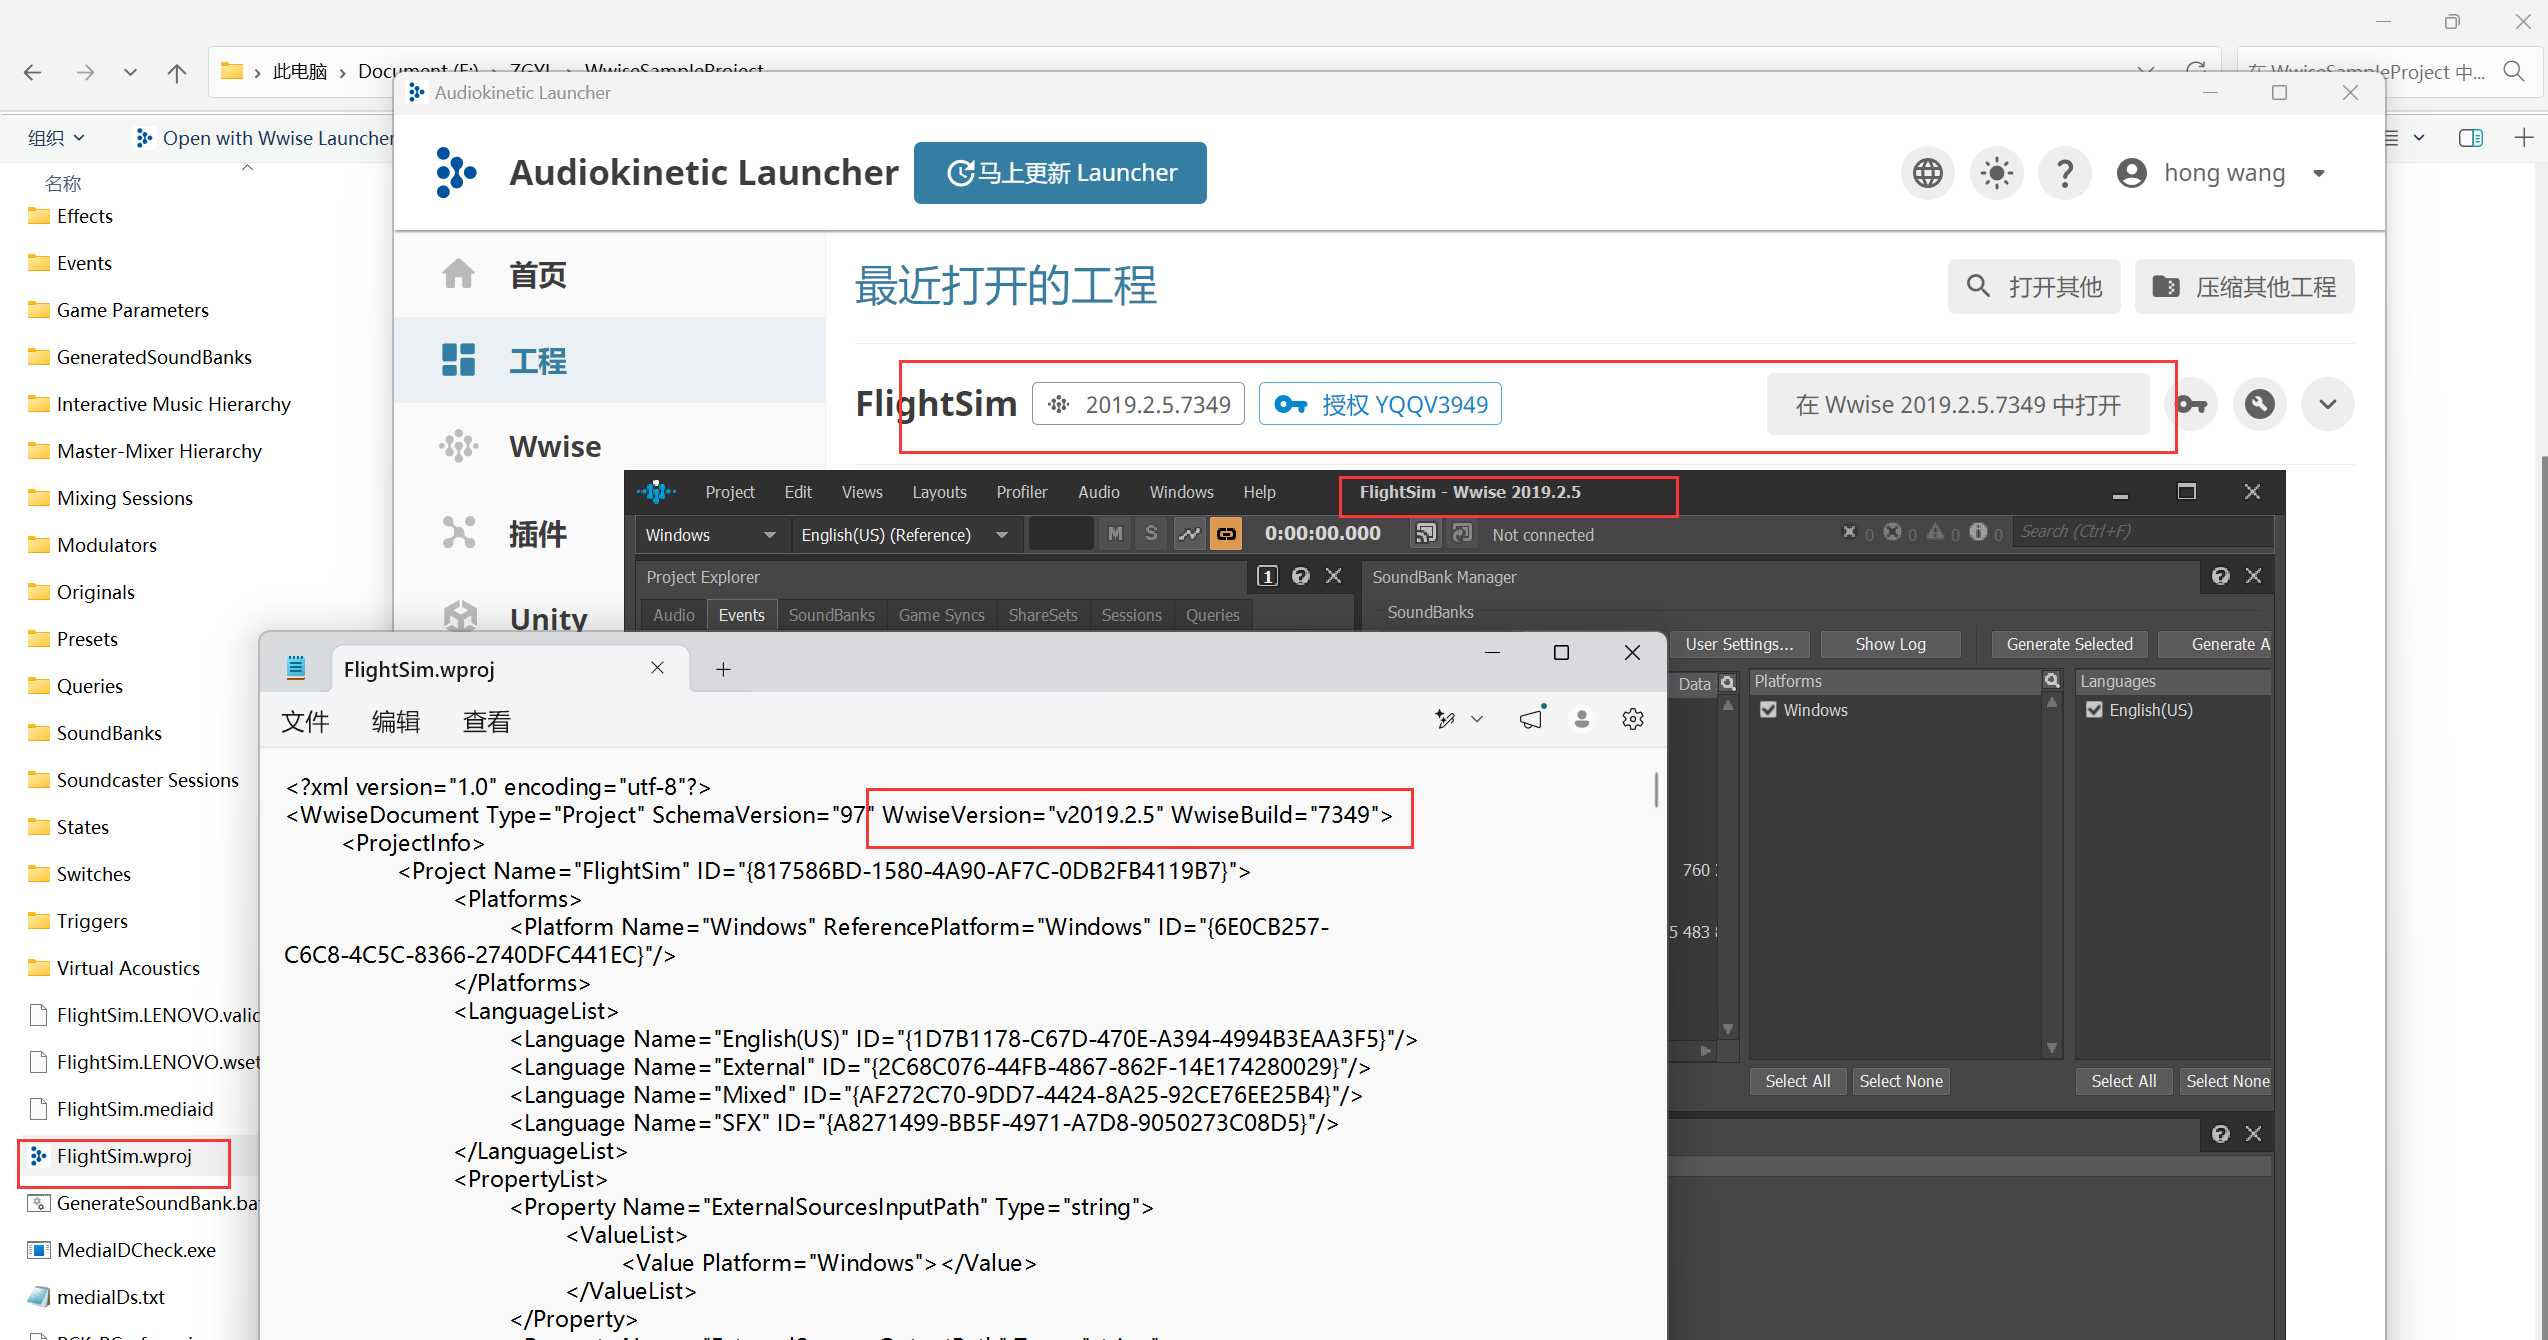The width and height of the screenshot is (2548, 1340).
Task: Click the Explorer up-directory arrow
Action: pos(177,72)
